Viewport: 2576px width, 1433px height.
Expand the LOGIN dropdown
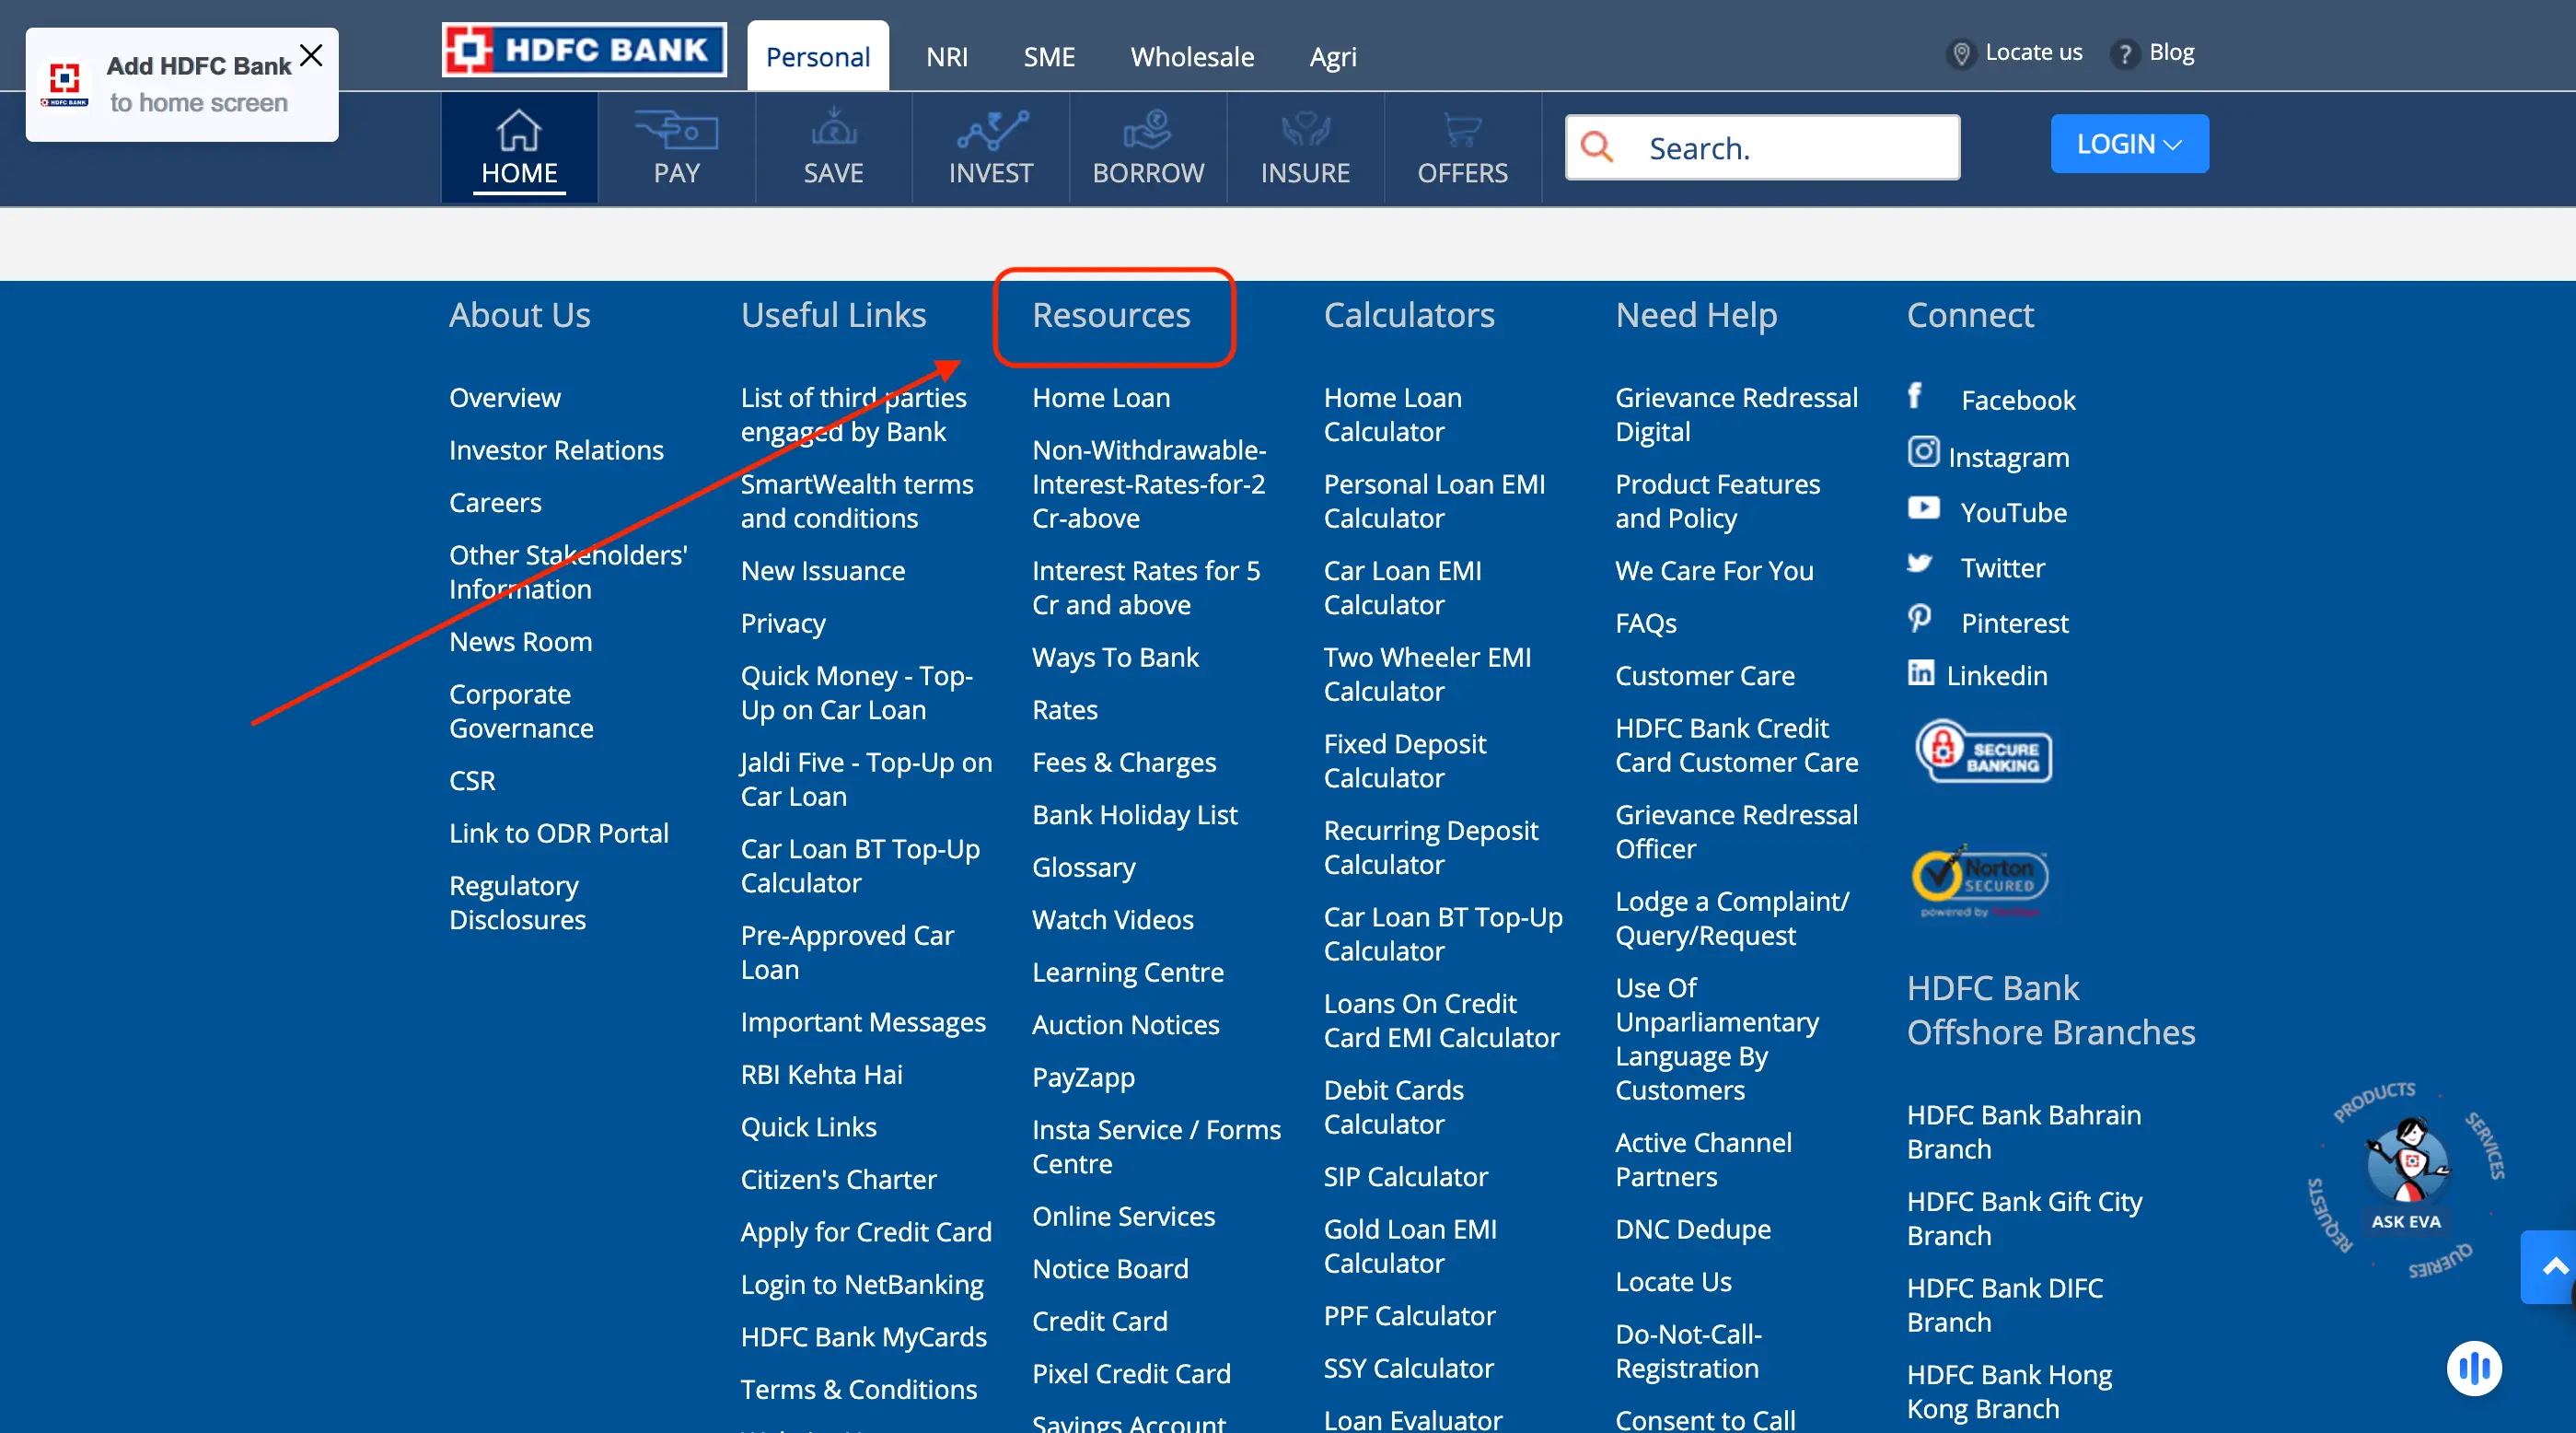2129,144
